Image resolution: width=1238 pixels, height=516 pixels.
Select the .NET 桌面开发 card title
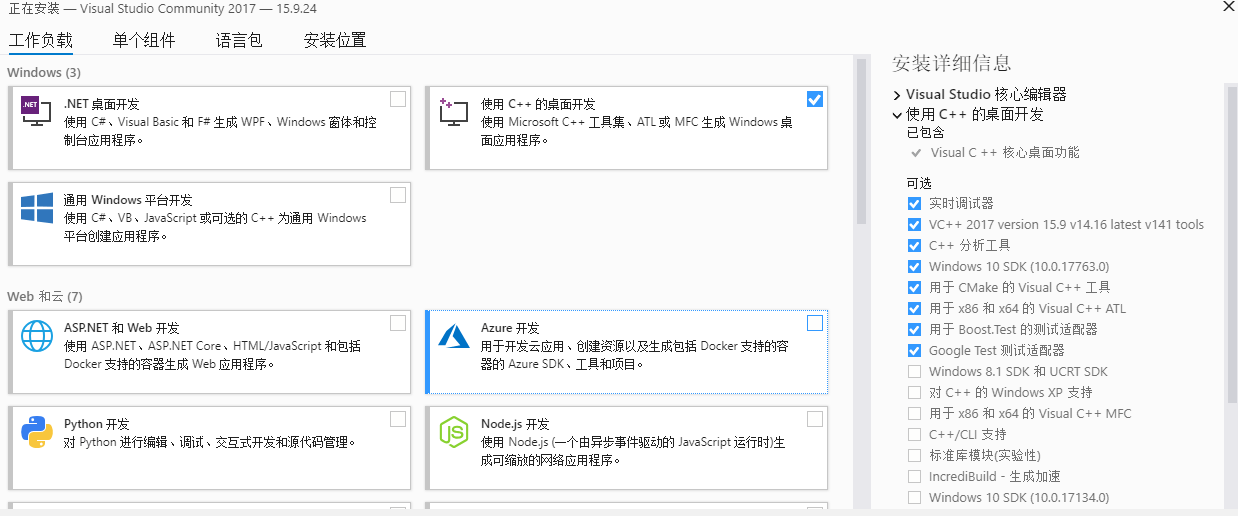[102, 104]
